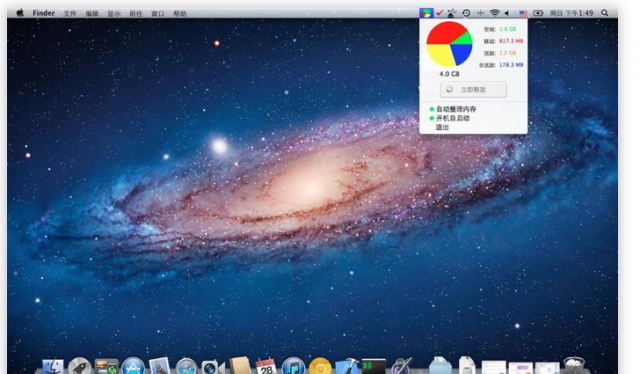The height and width of the screenshot is (374, 640).
Task: Open the Time Machine menu bar icon
Action: tap(466, 13)
